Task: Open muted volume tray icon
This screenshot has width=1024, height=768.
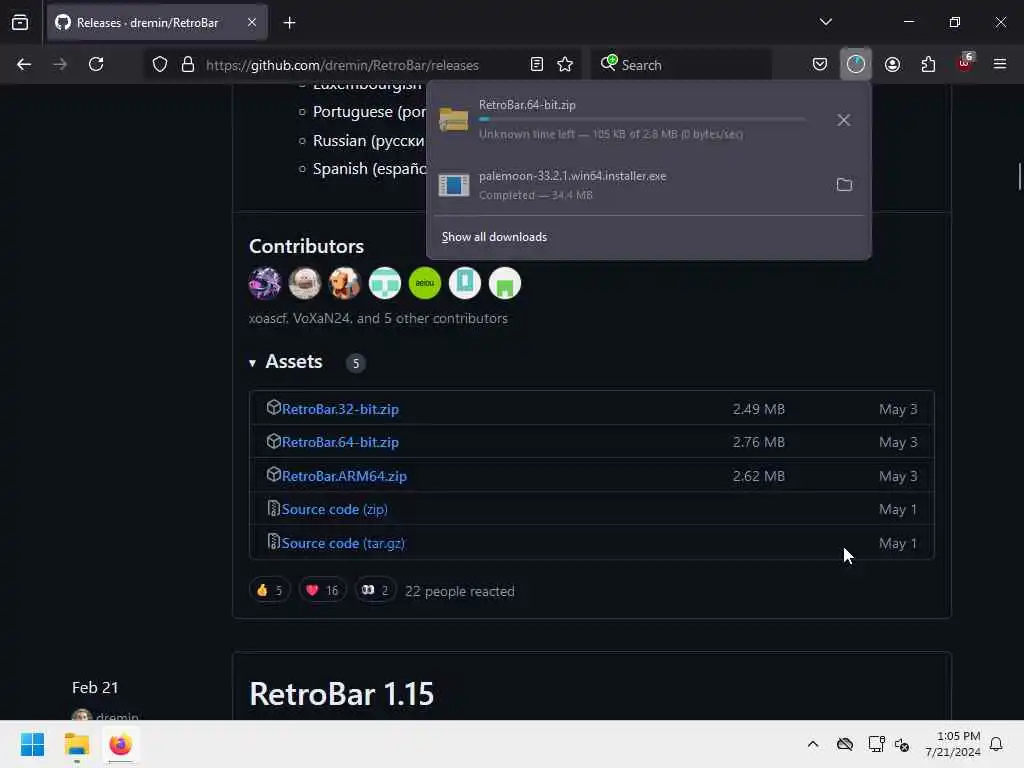Action: coord(902,744)
